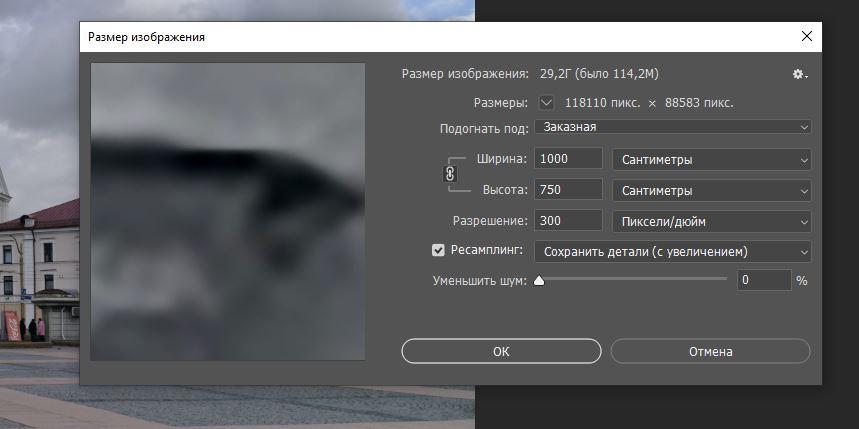Viewport: 859px width, 429px height.
Task: Click the Отмена button
Action: 711,351
